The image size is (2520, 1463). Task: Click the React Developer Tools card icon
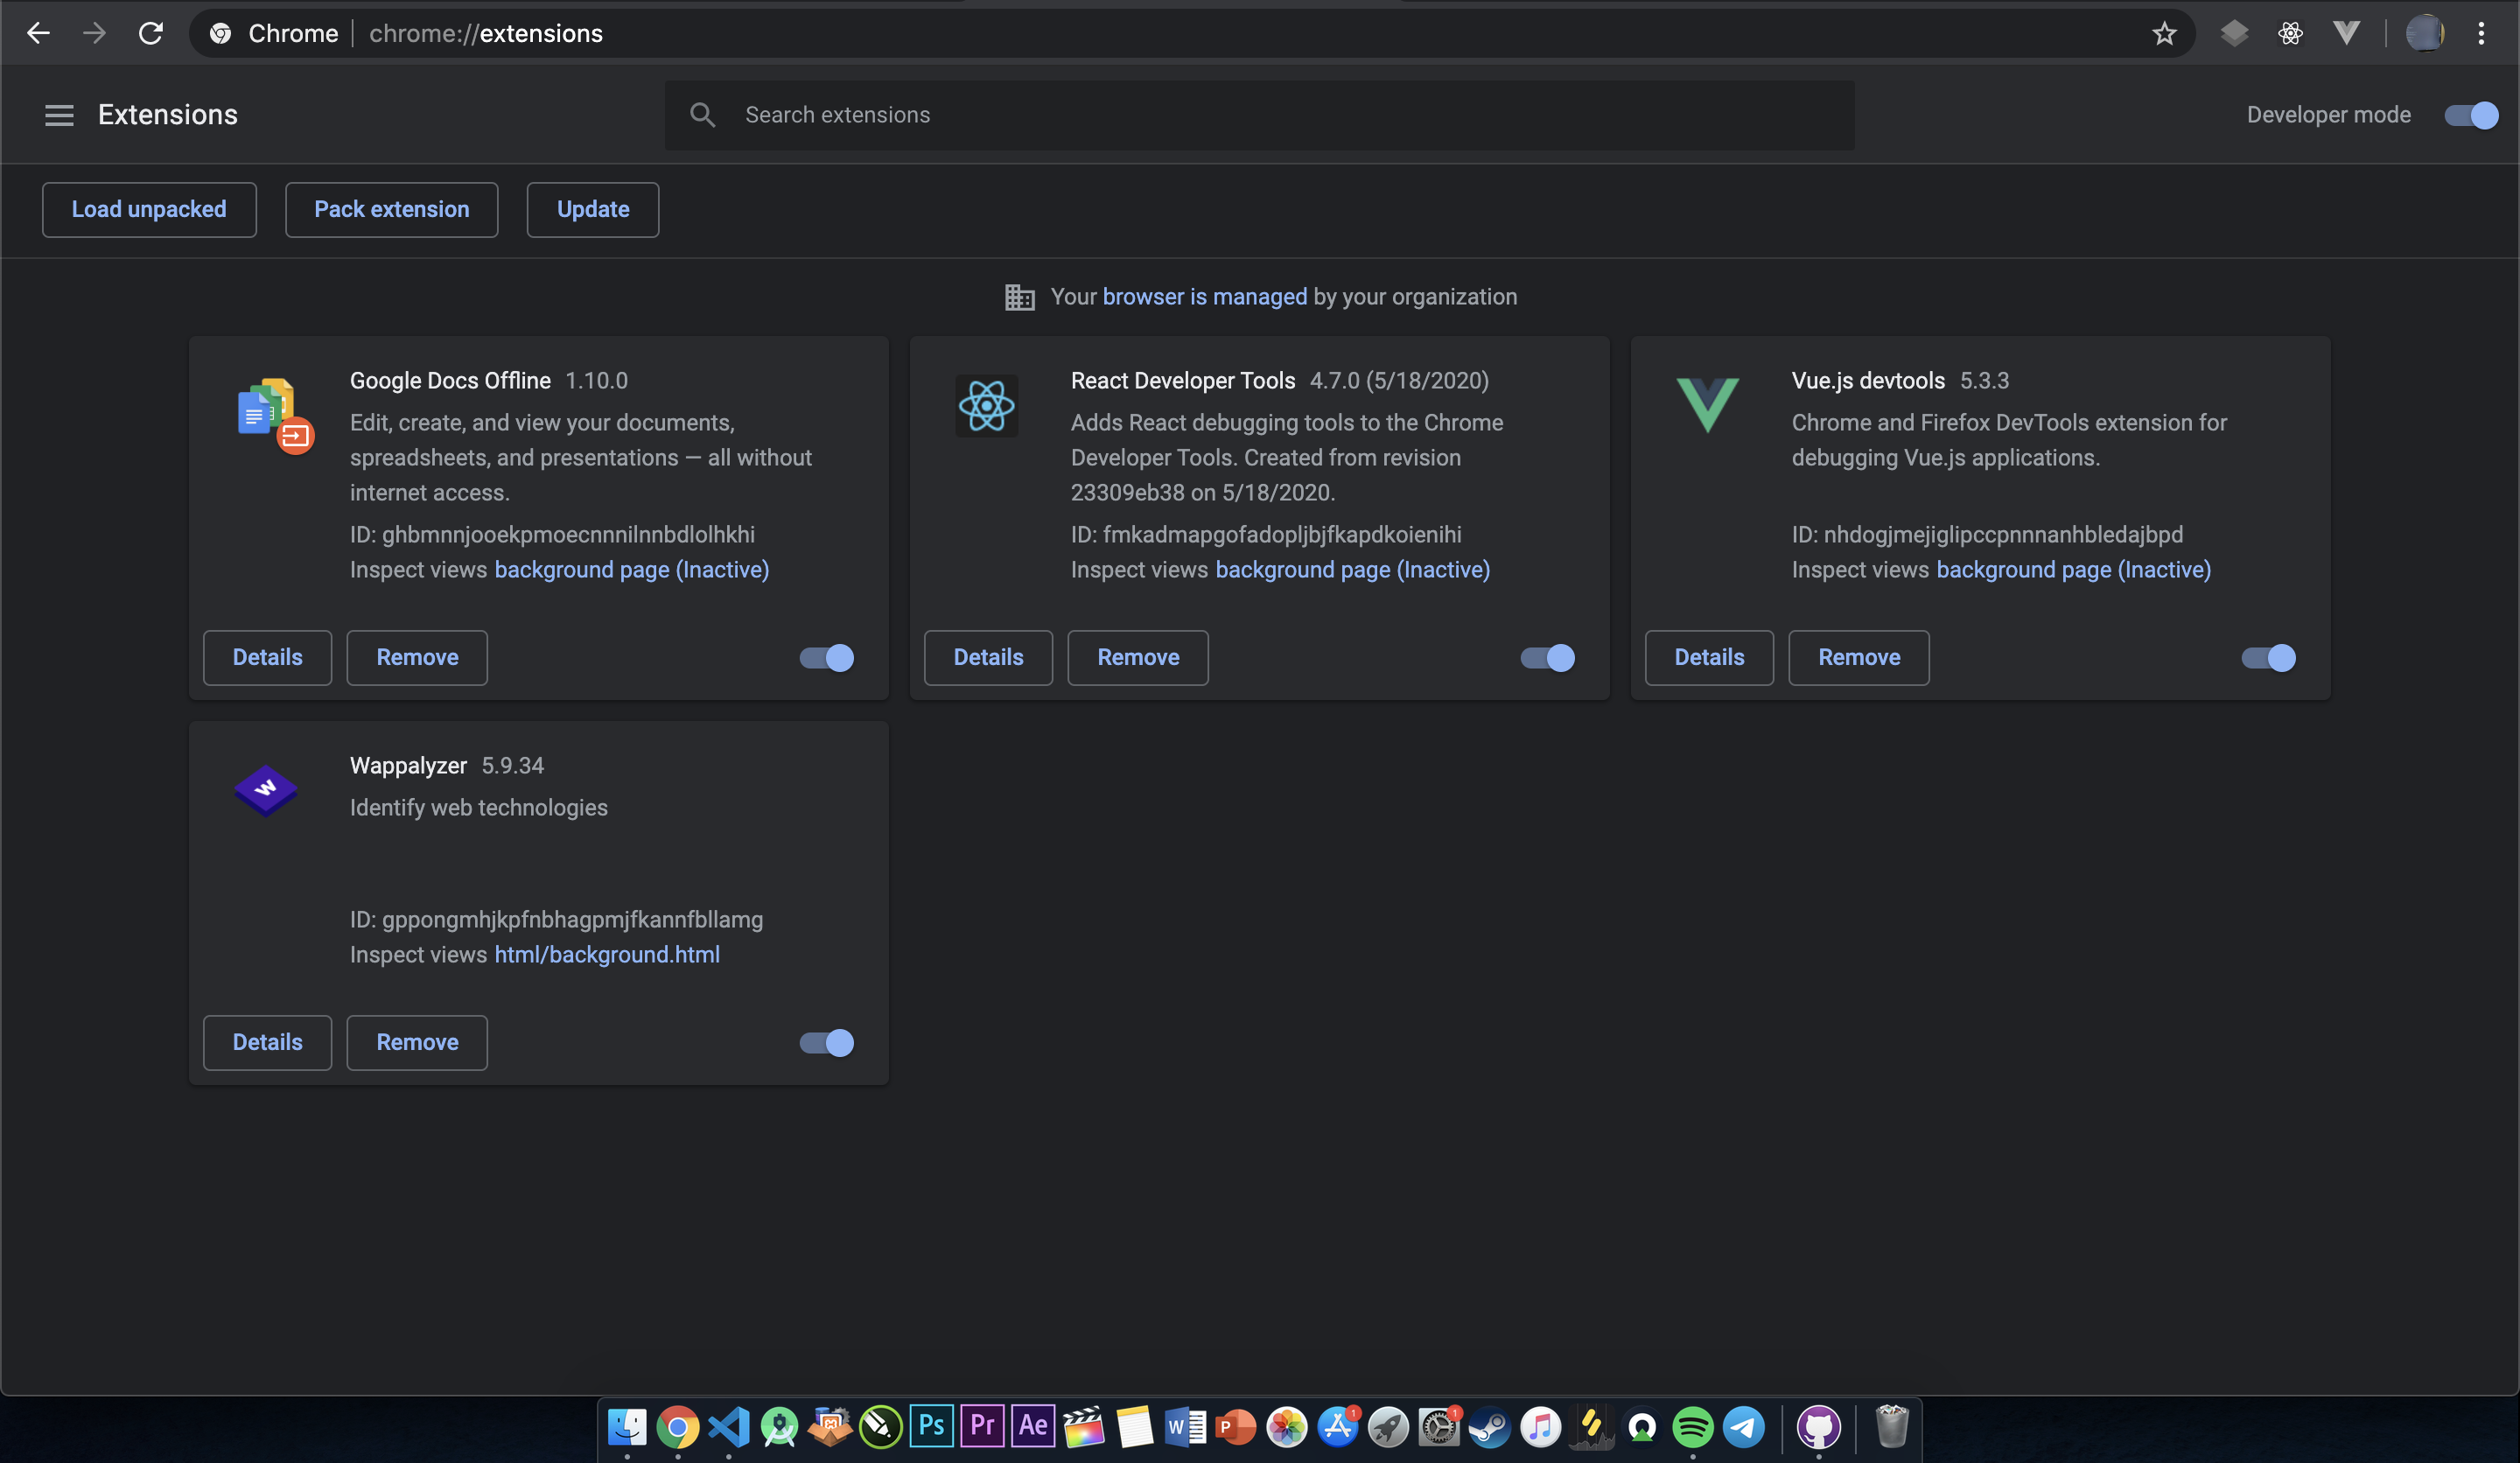point(986,406)
